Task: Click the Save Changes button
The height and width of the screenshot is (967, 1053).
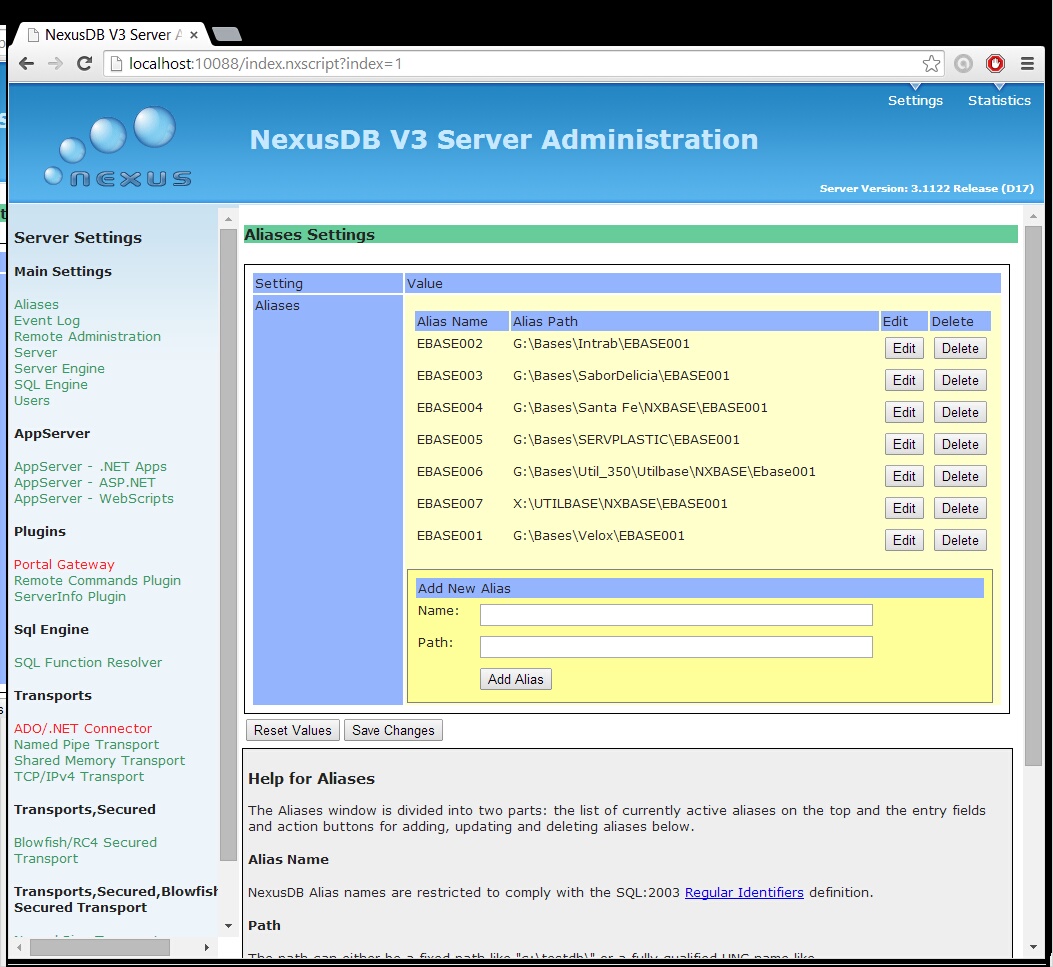Action: 394,730
